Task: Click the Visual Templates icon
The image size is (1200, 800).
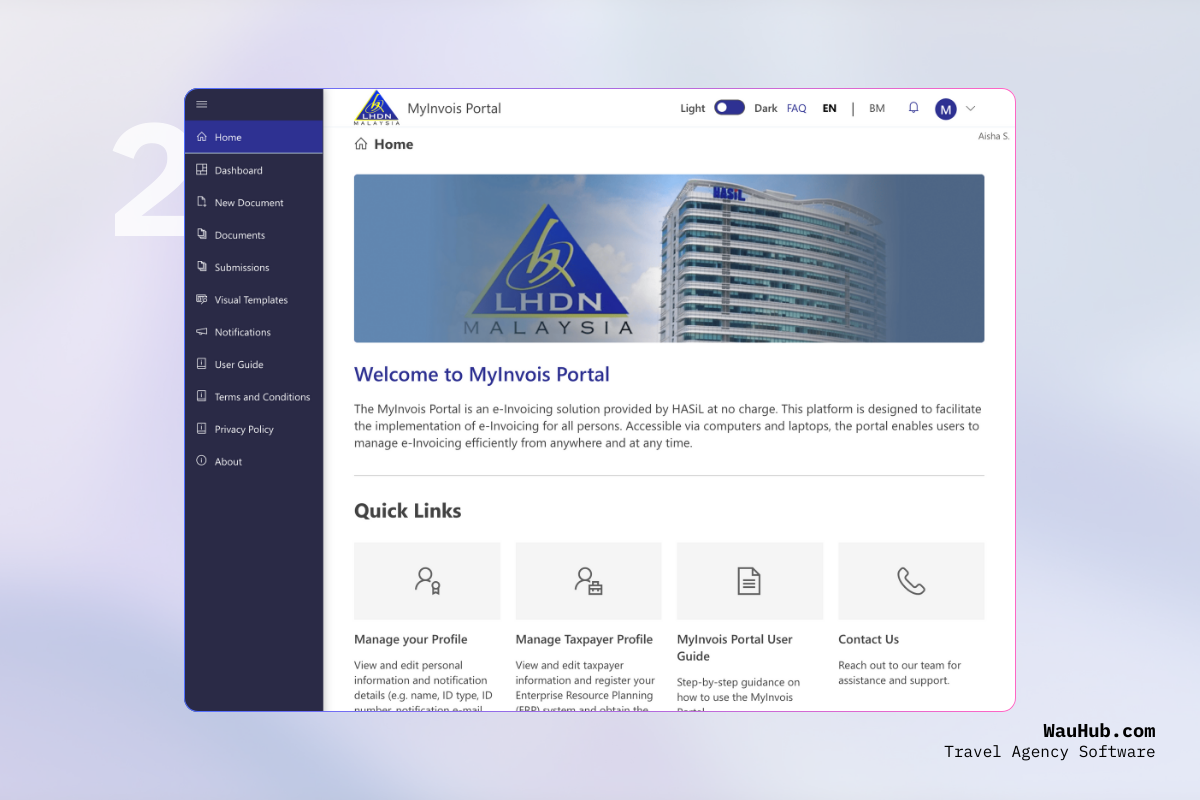Action: [x=201, y=299]
